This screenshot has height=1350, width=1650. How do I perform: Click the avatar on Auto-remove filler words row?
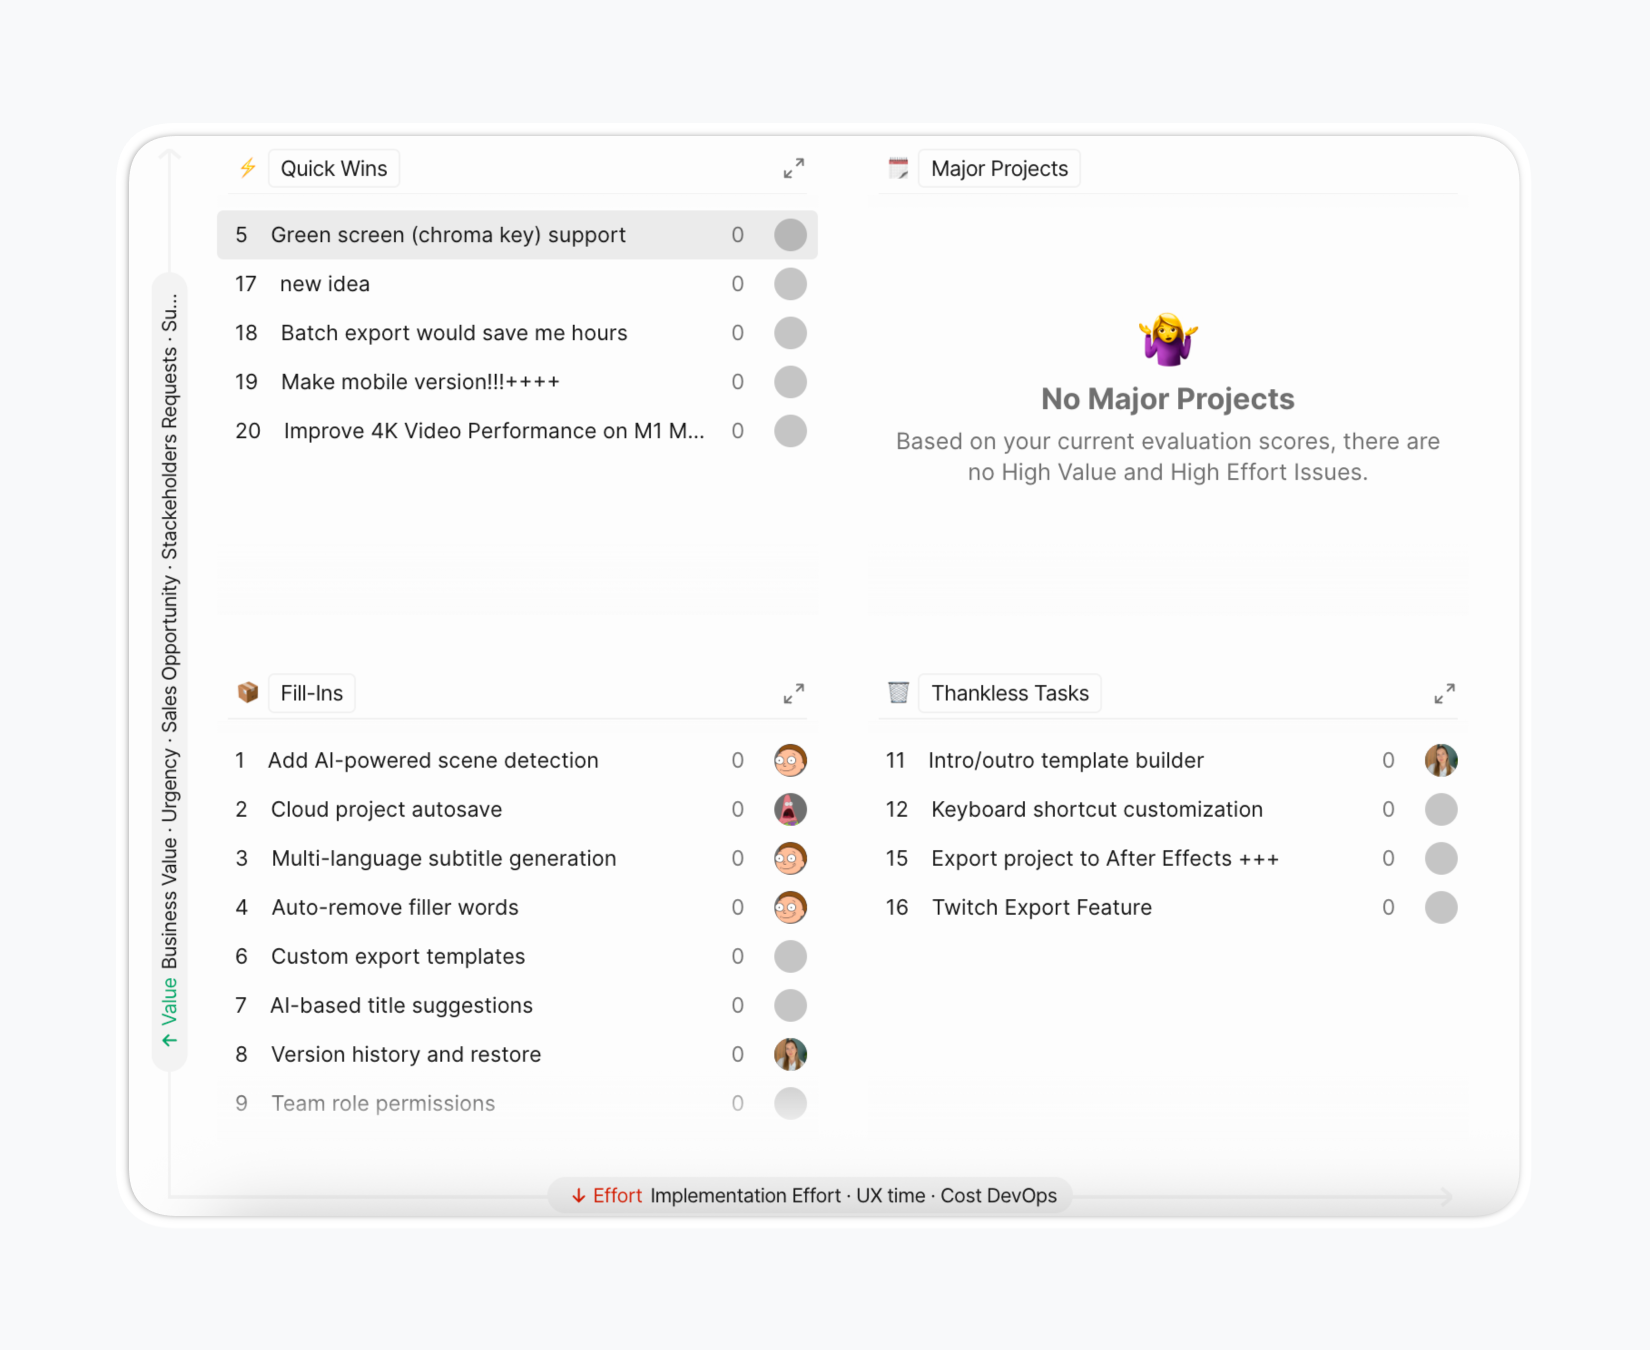[790, 907]
